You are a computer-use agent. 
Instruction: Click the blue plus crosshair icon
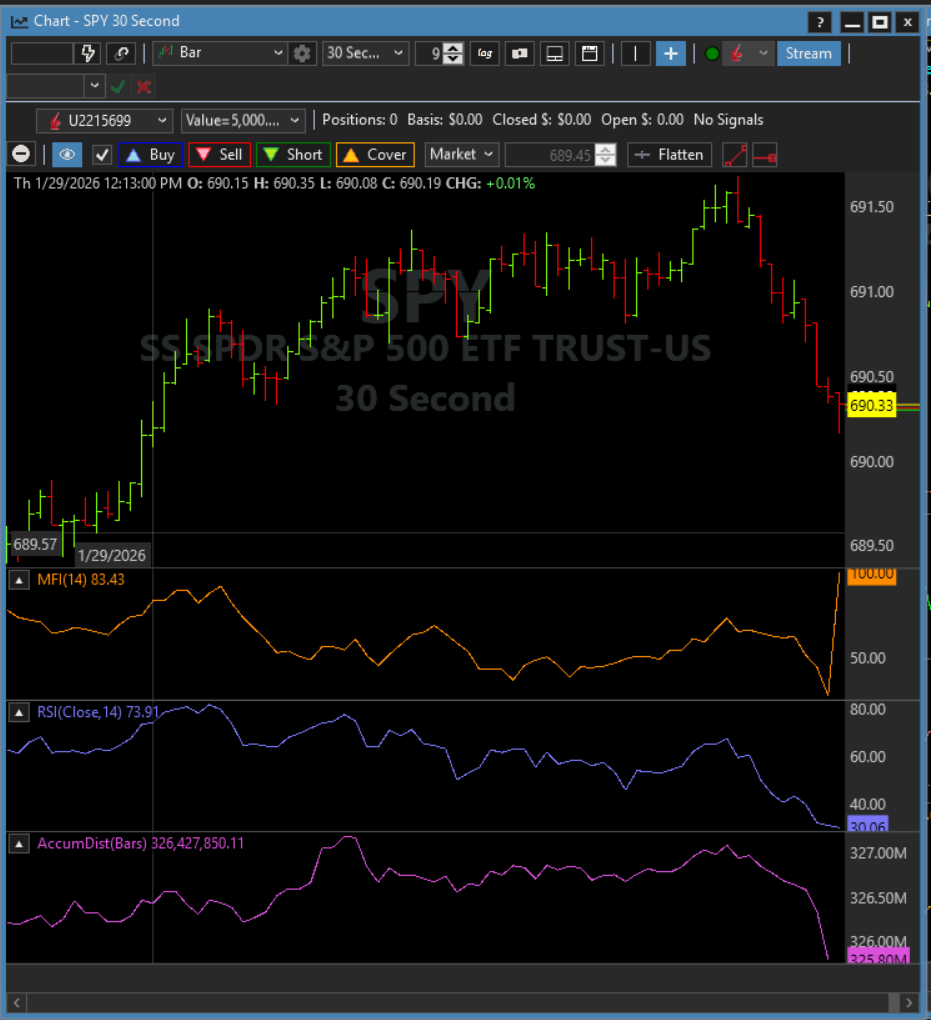[x=670, y=53]
